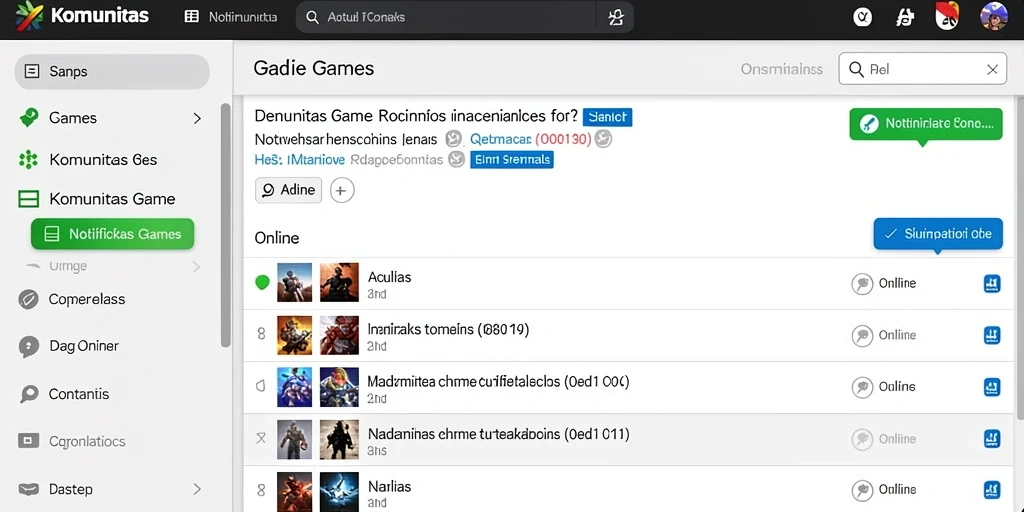Click the Dag Oniner chat bubble icon
1024x512 pixels.
click(28, 346)
